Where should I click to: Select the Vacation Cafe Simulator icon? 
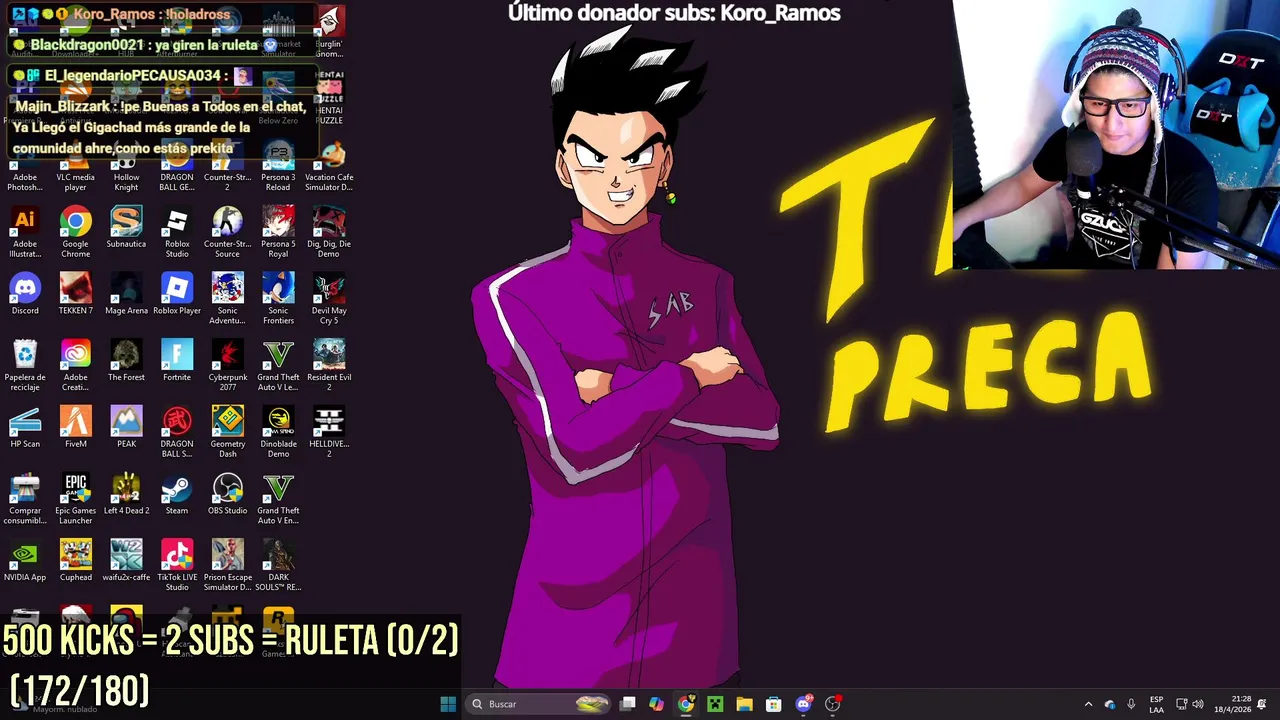pos(329,165)
